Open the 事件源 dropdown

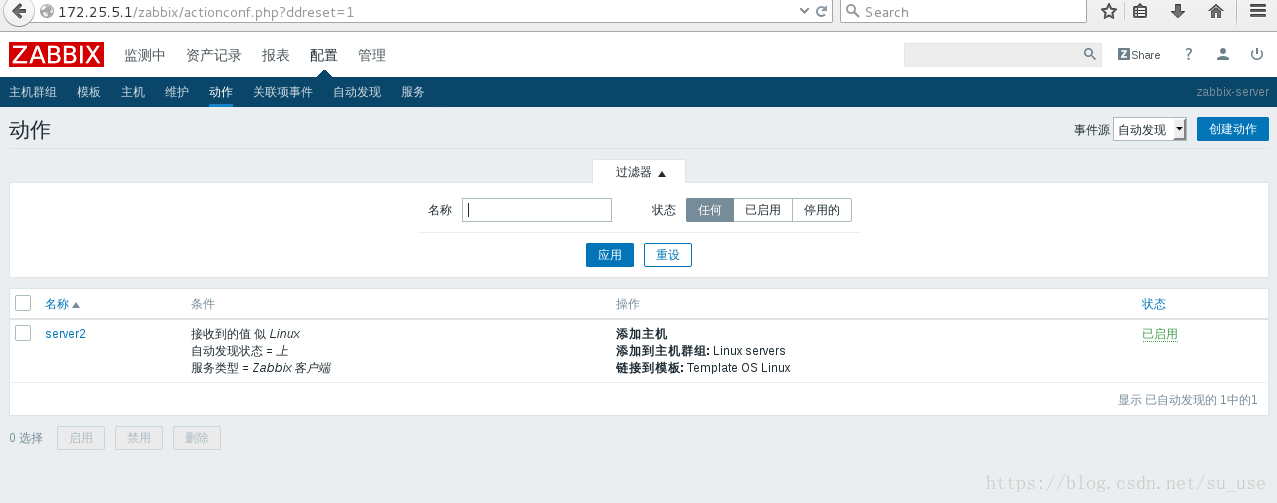click(x=1149, y=129)
